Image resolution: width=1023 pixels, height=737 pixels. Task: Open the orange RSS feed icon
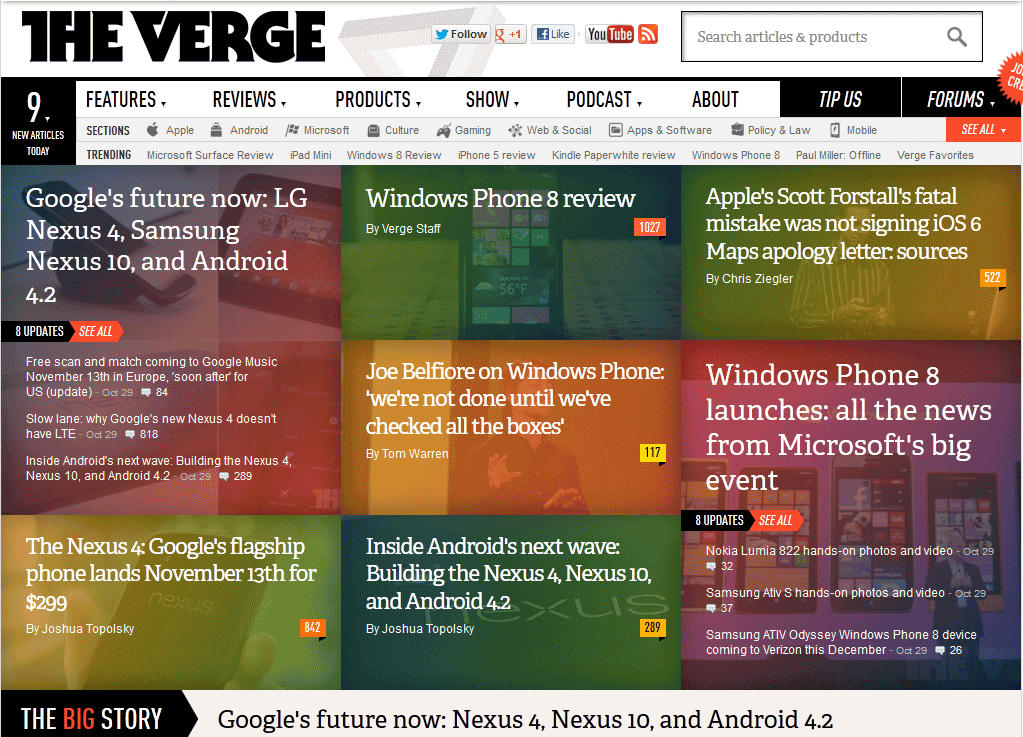(648, 34)
